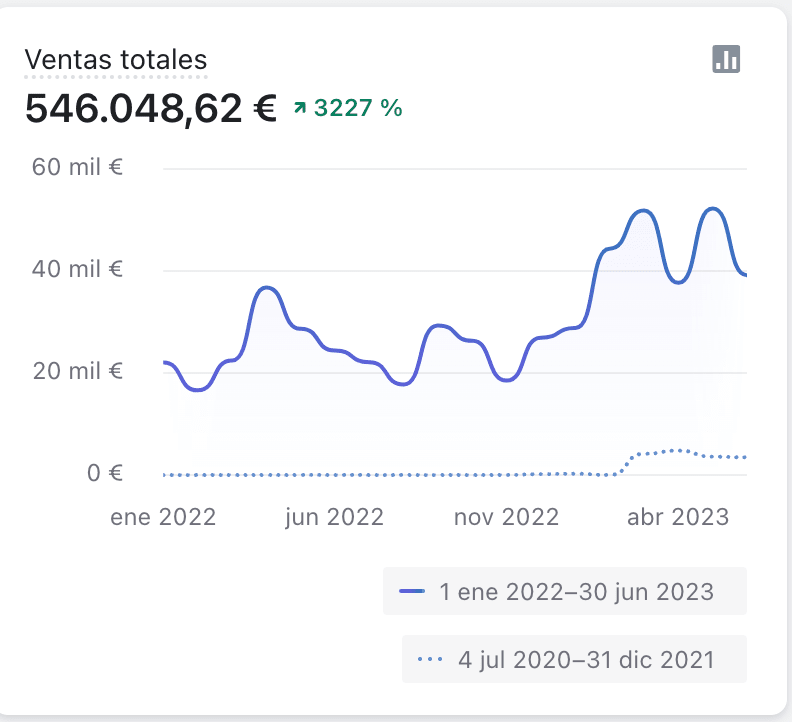
Task: Select the ene 2022 axis label
Action: [x=163, y=517]
